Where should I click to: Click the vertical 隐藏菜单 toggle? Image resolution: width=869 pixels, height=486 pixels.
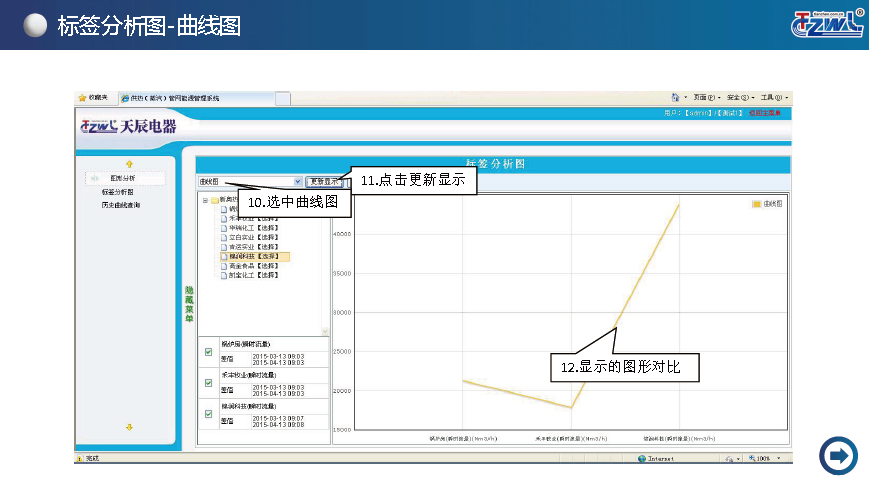(189, 304)
